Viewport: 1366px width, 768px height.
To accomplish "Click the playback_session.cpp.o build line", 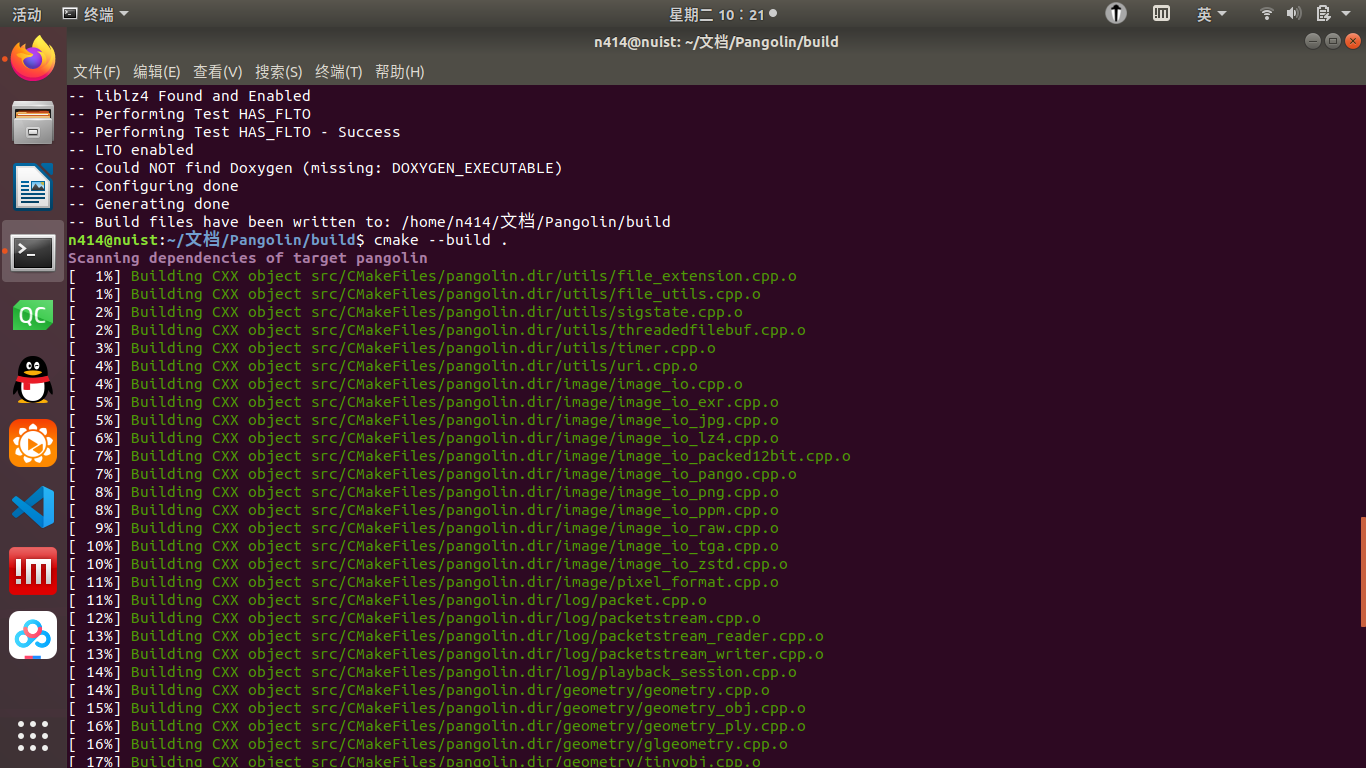I will [432, 672].
